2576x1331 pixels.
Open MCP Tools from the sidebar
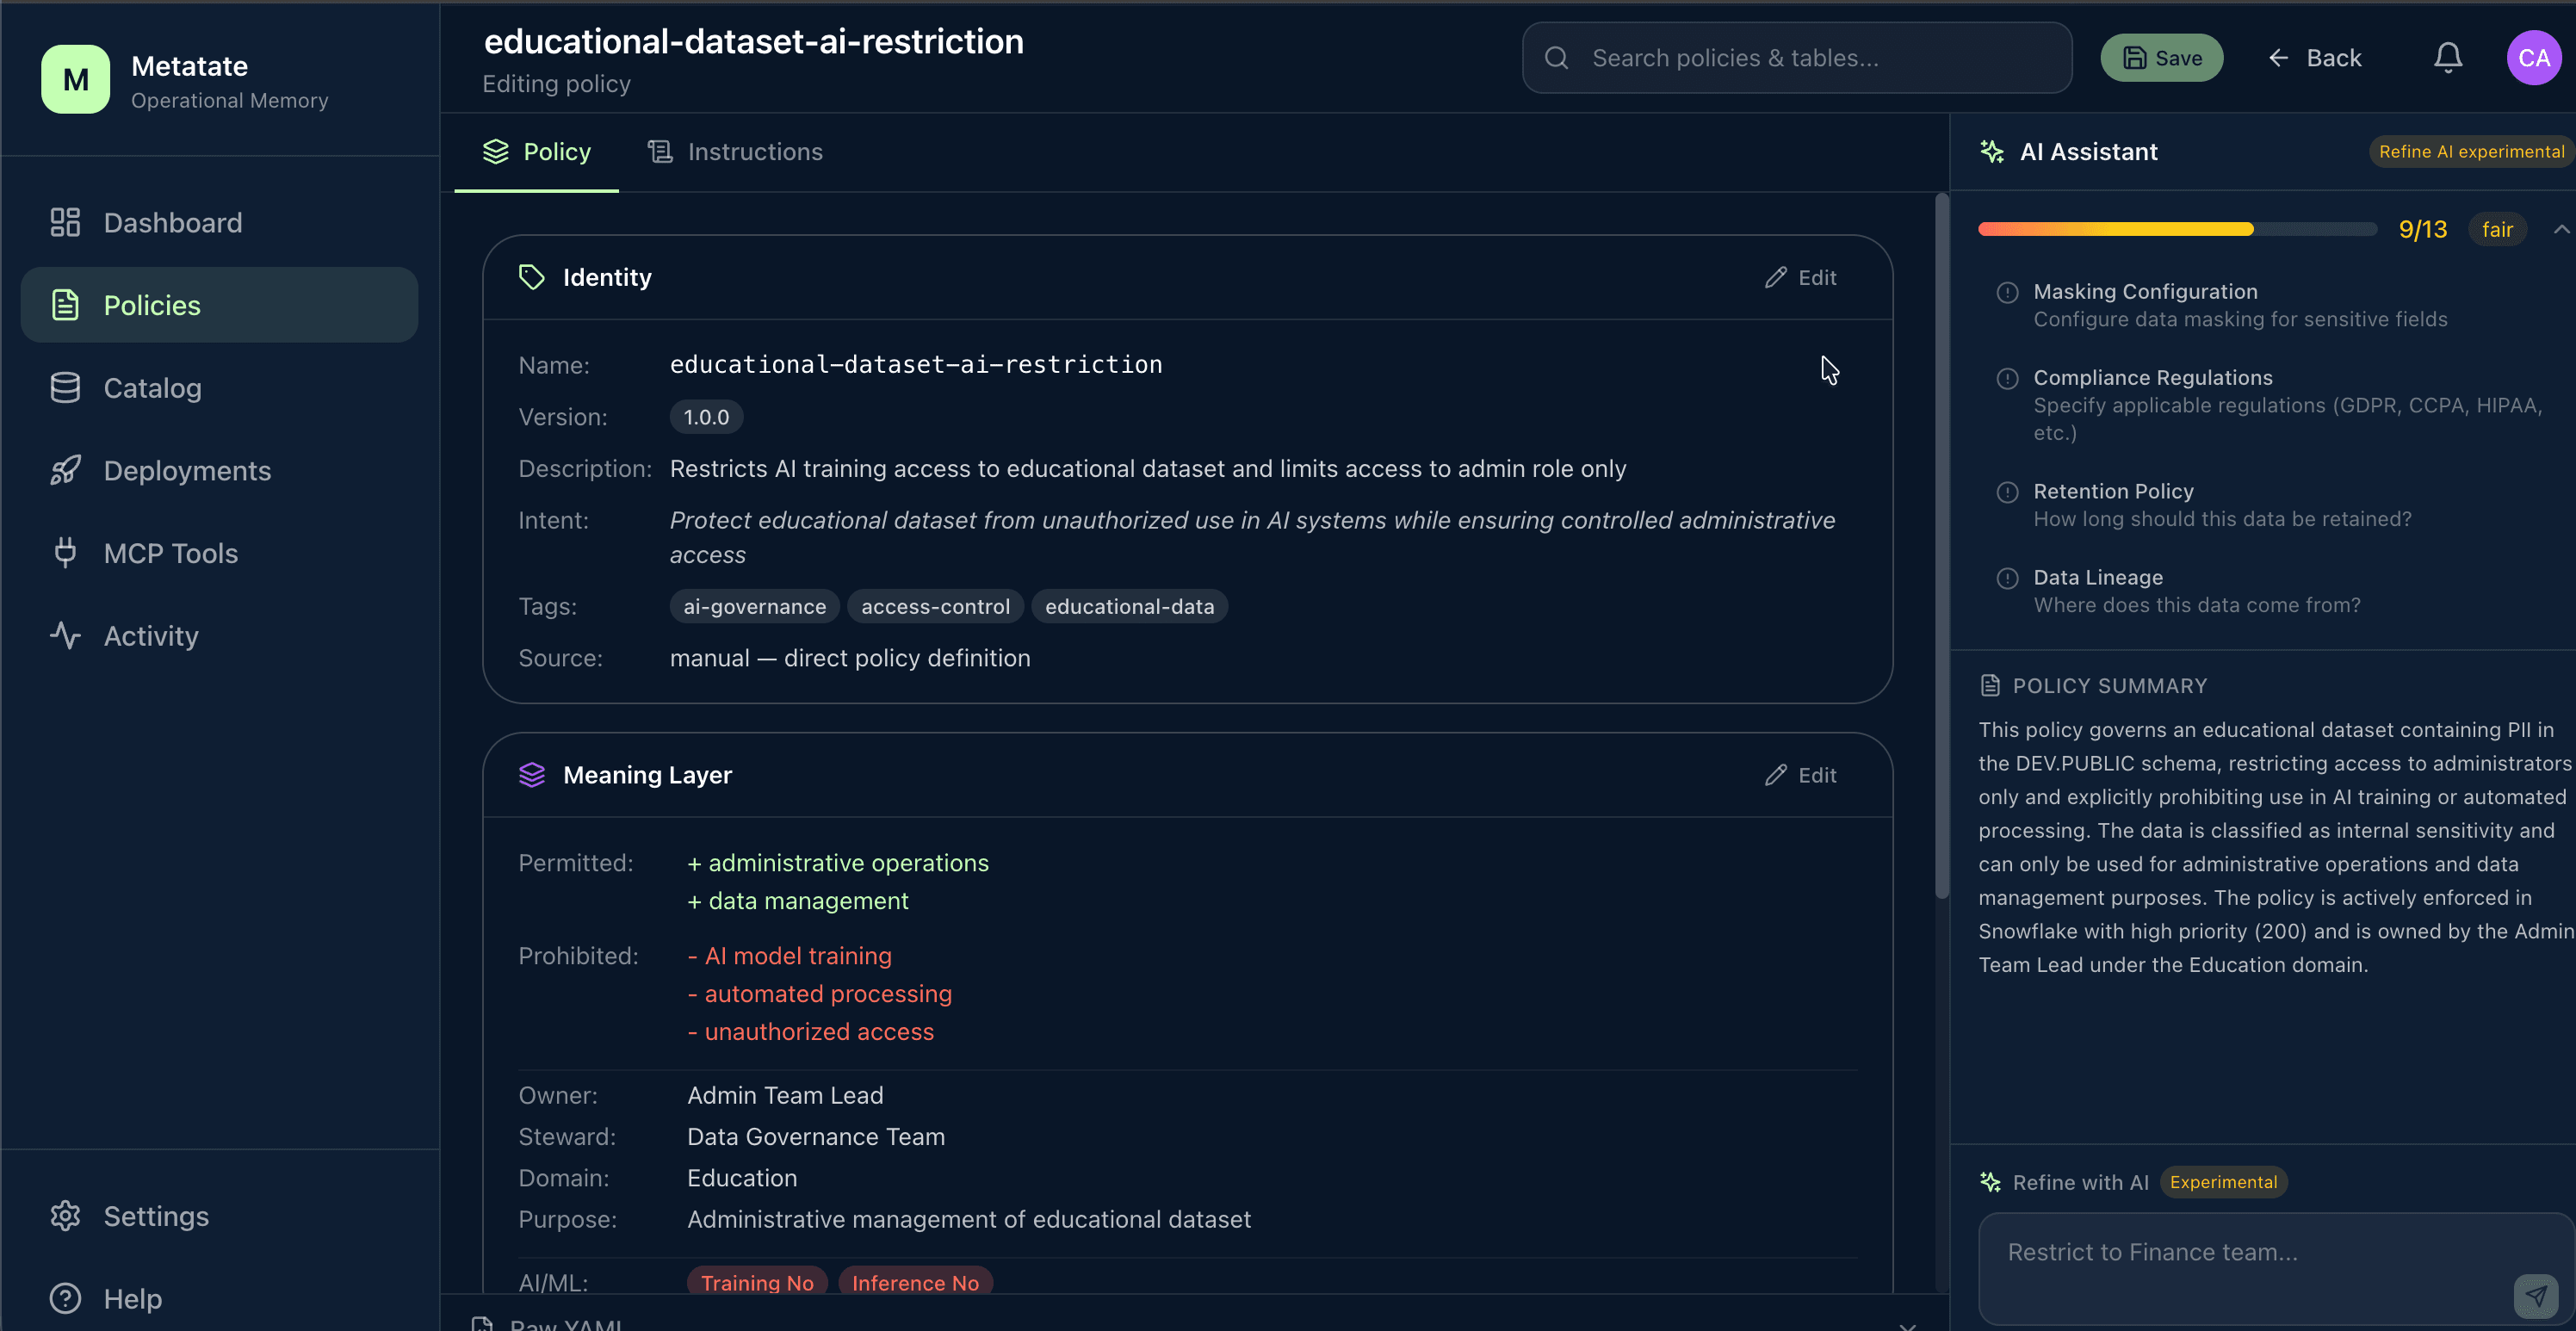[170, 553]
